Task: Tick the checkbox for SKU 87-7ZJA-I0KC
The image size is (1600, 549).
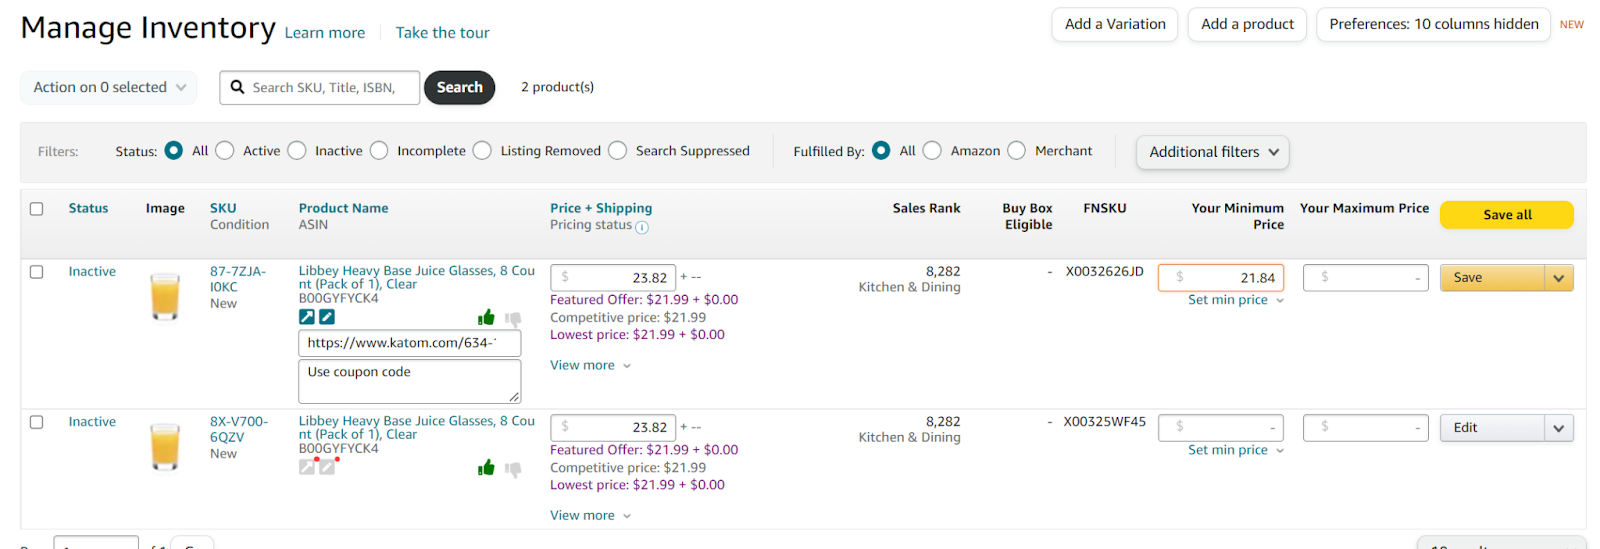Action: [37, 272]
